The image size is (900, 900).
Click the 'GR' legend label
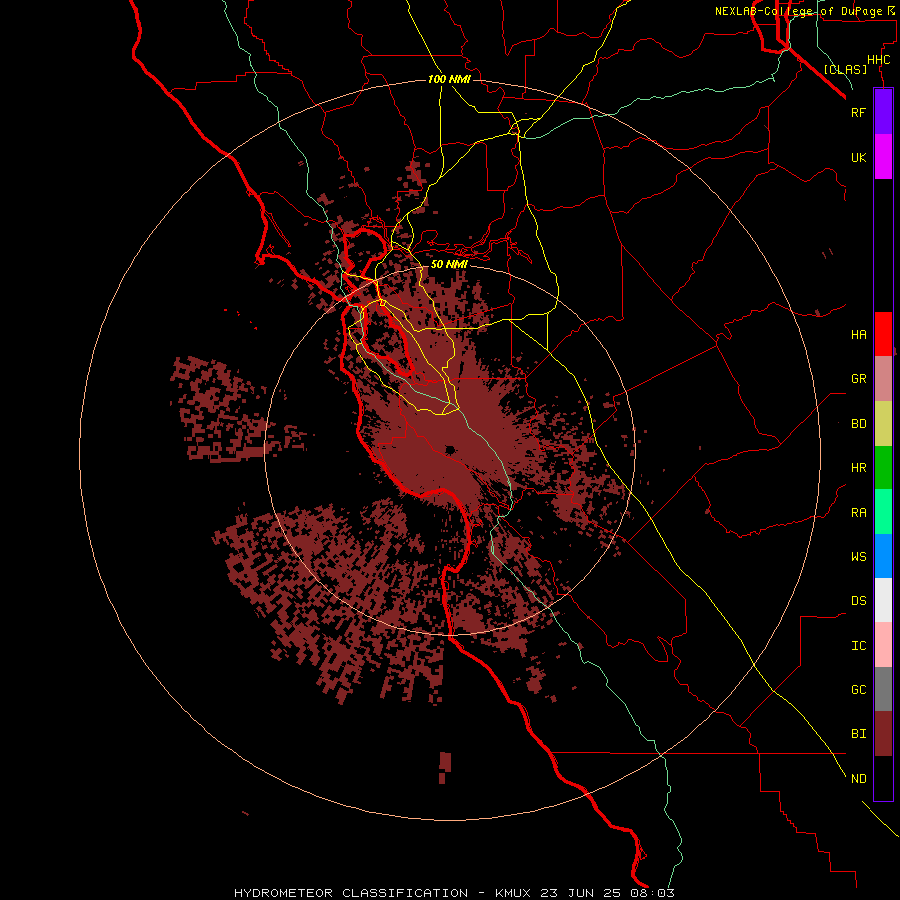pos(858,379)
